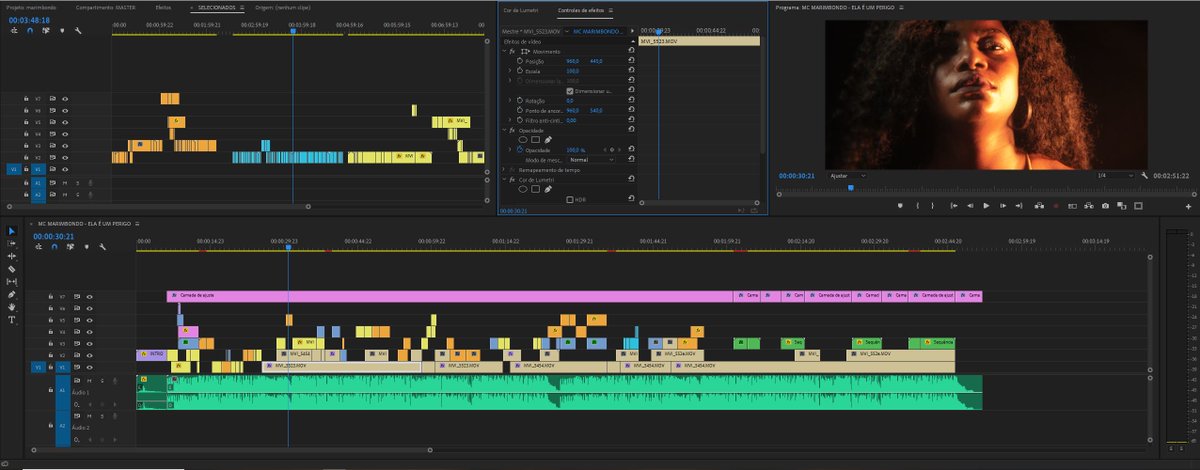Step forward one frame in Program monitor
Image resolution: width=1200 pixels, height=470 pixels.
[x=1003, y=206]
